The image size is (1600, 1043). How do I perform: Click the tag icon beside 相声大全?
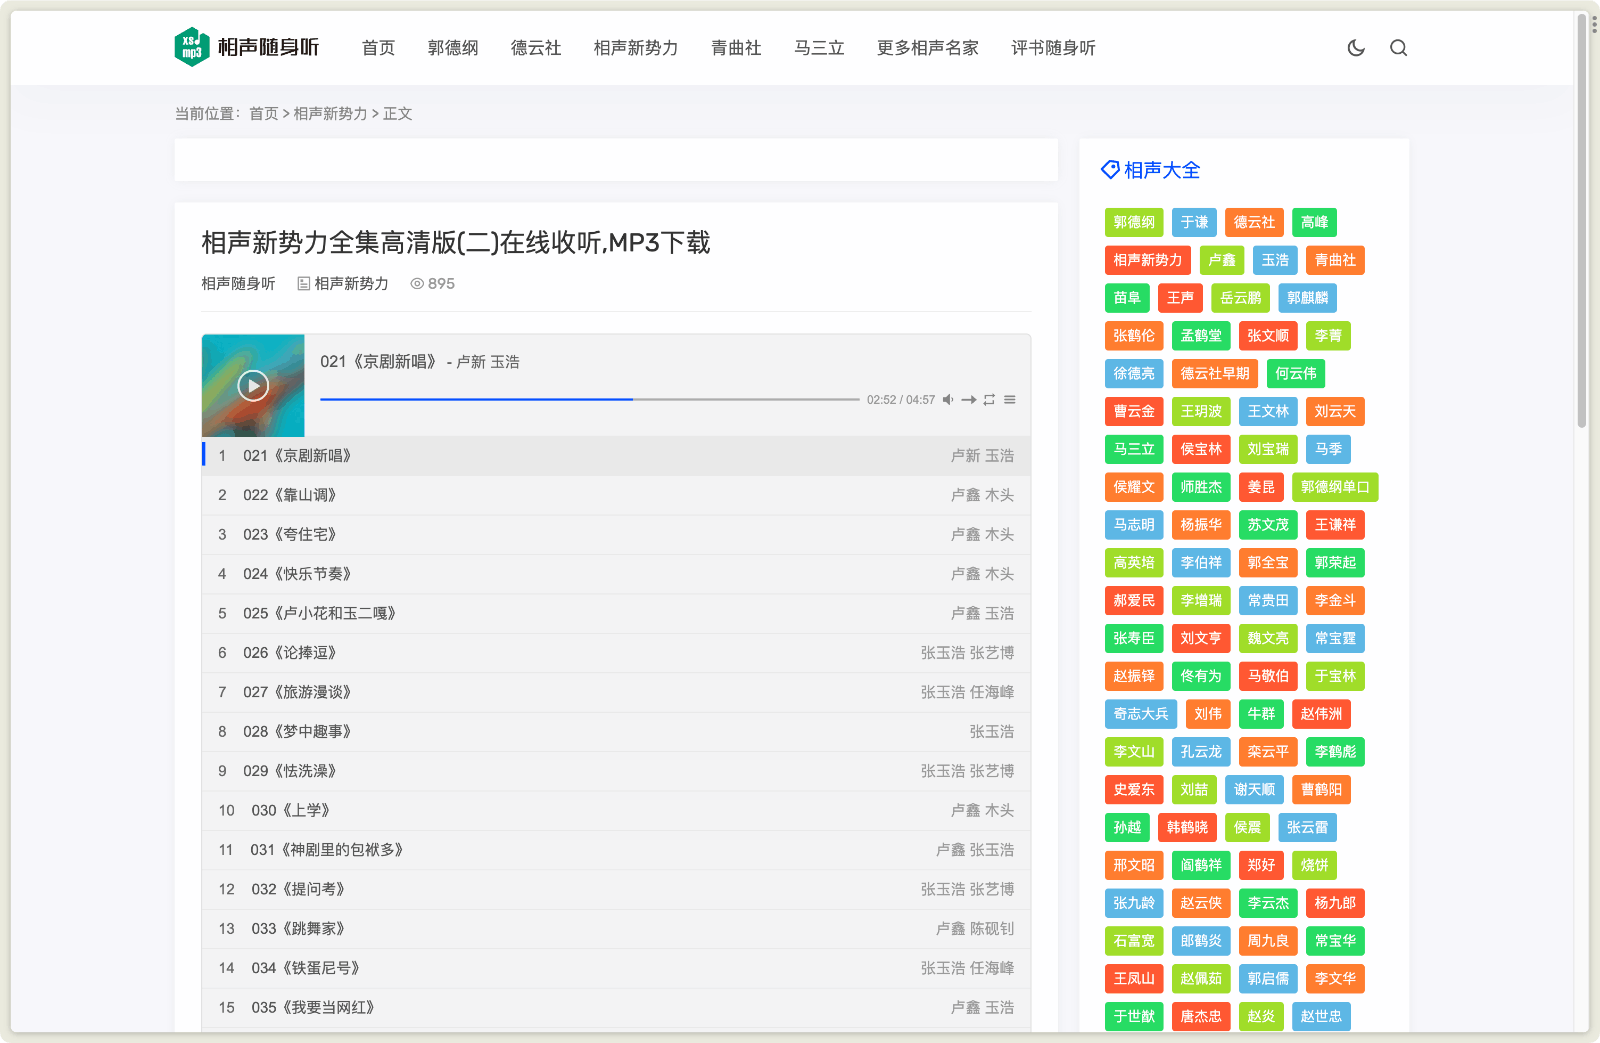[x=1110, y=170]
